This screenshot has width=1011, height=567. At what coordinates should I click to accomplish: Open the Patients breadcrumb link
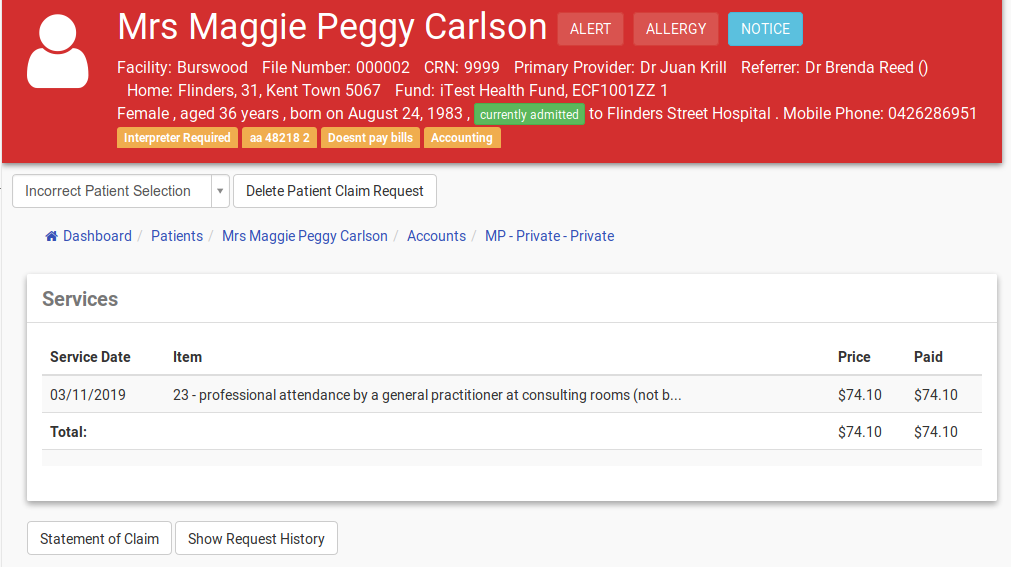[177, 236]
